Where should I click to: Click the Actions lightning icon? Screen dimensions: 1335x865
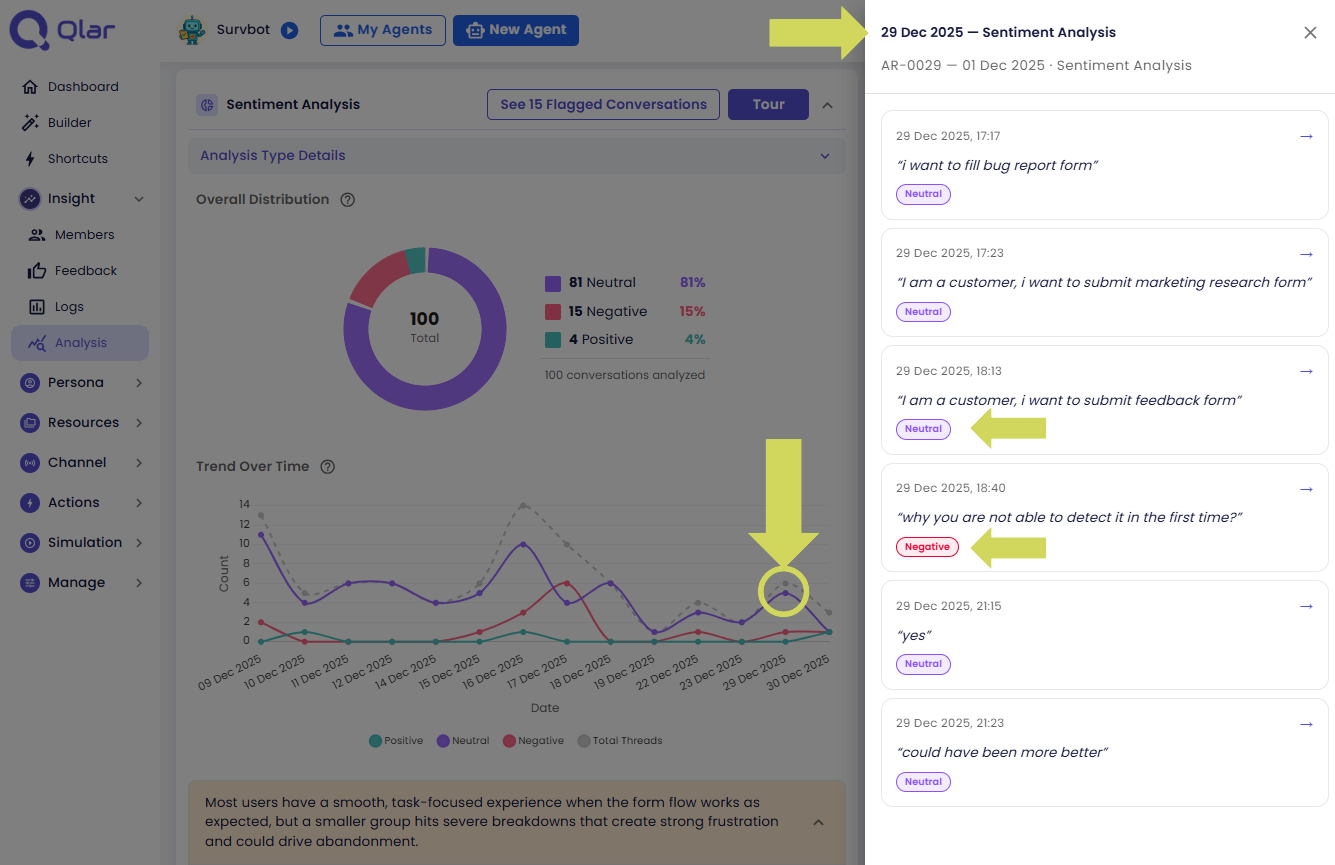30,503
